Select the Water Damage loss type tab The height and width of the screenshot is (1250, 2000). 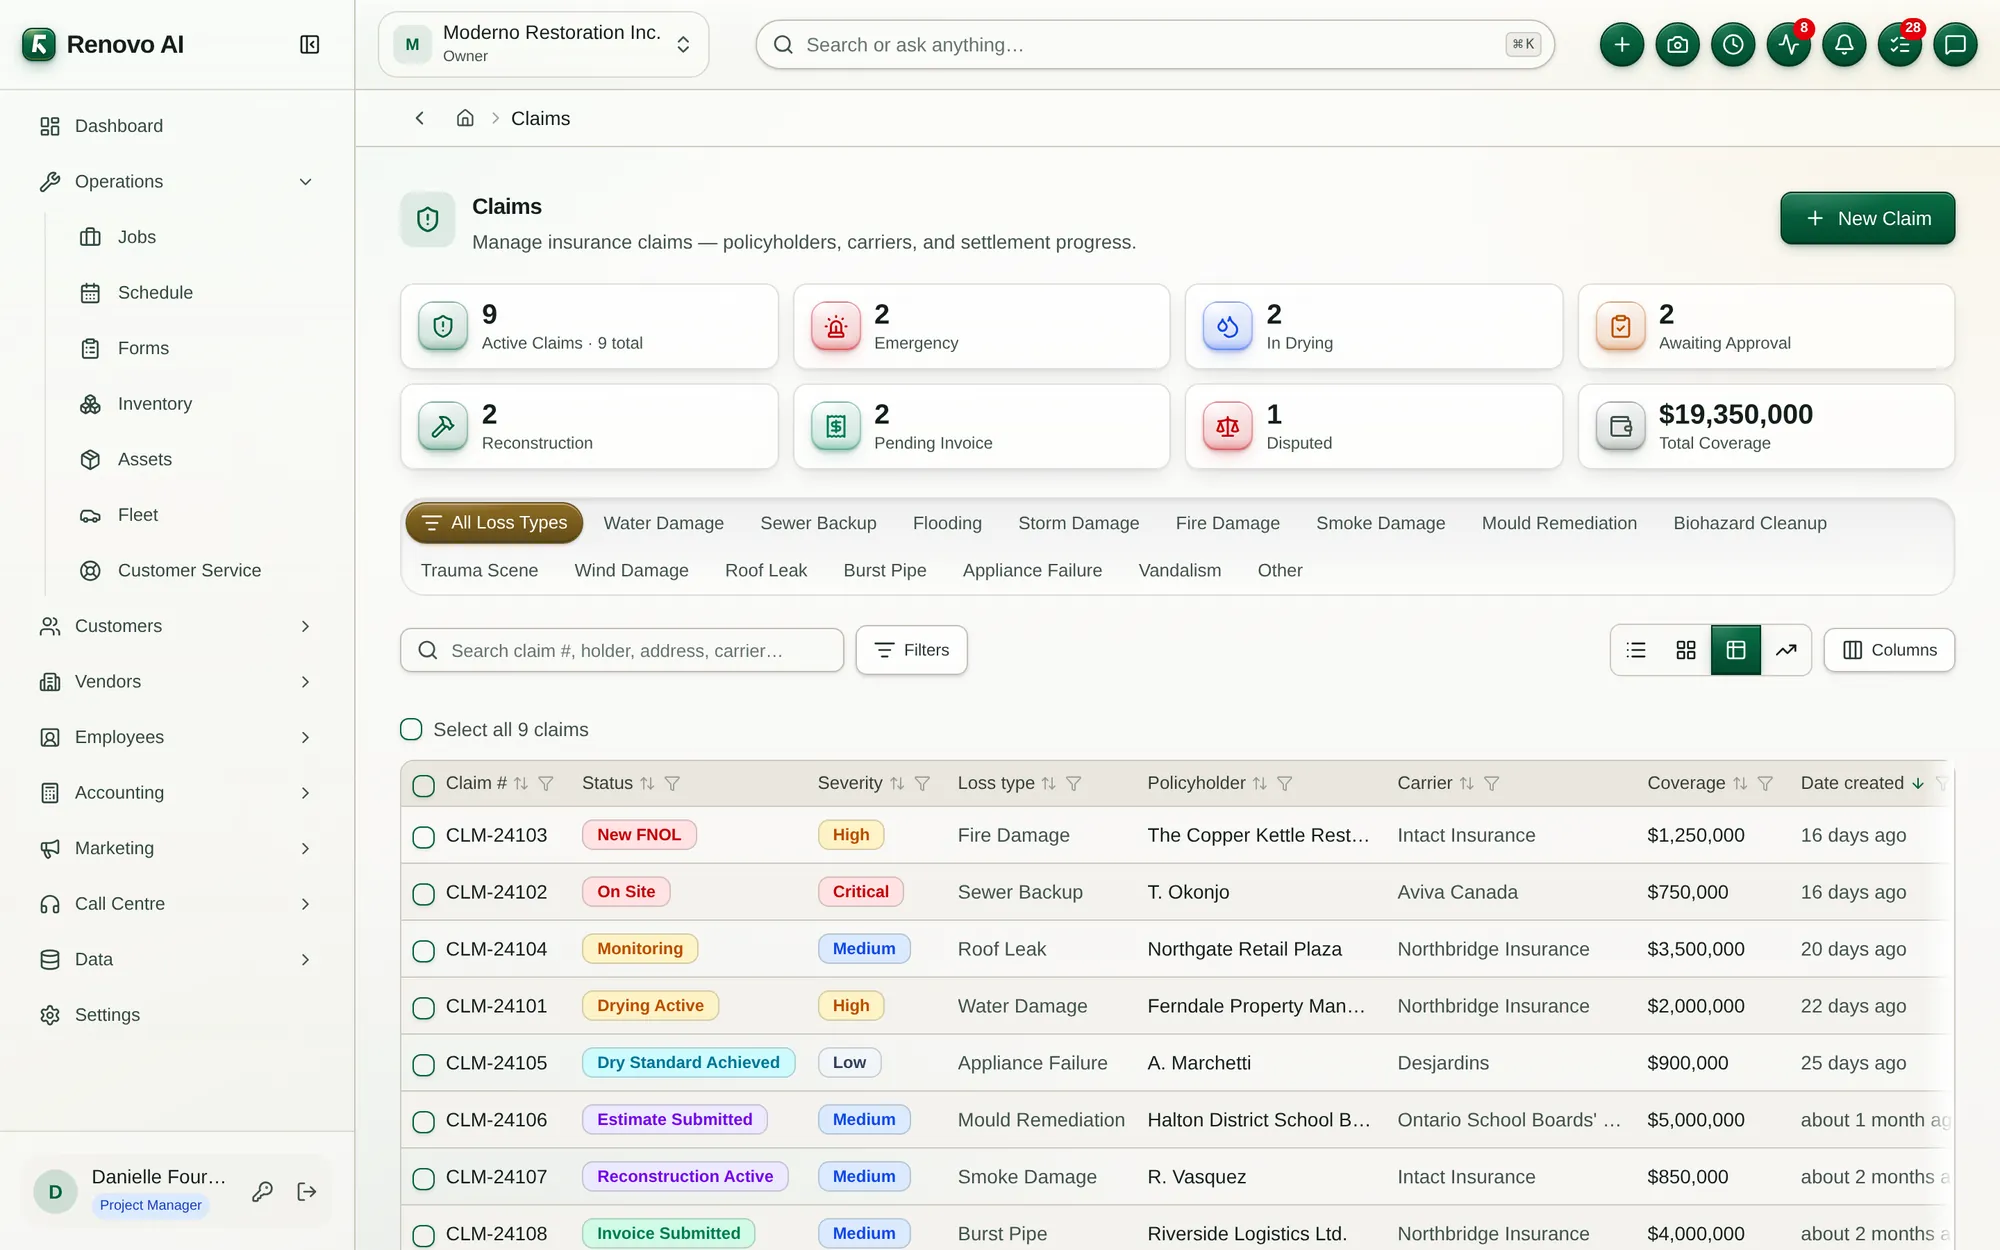tap(663, 523)
